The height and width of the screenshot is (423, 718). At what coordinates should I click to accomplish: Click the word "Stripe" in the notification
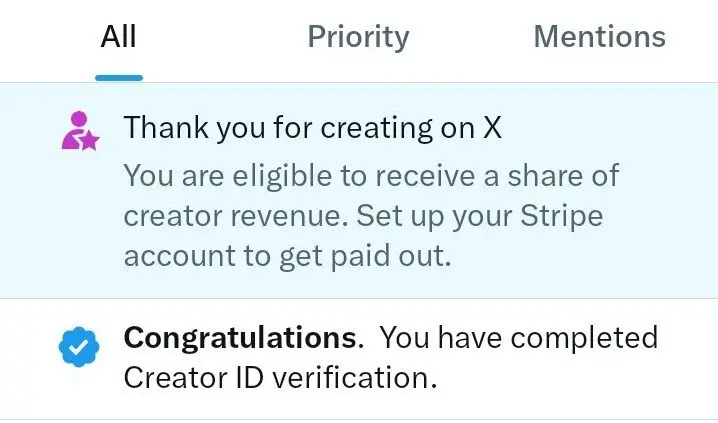click(561, 216)
